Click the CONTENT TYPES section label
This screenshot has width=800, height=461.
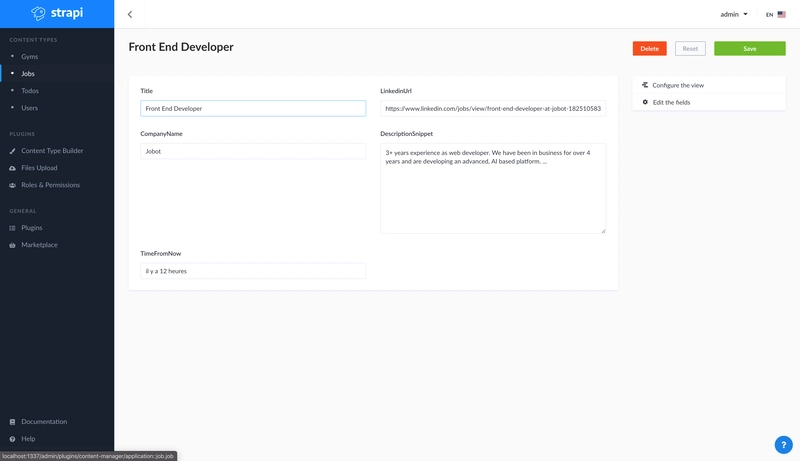tap(33, 40)
